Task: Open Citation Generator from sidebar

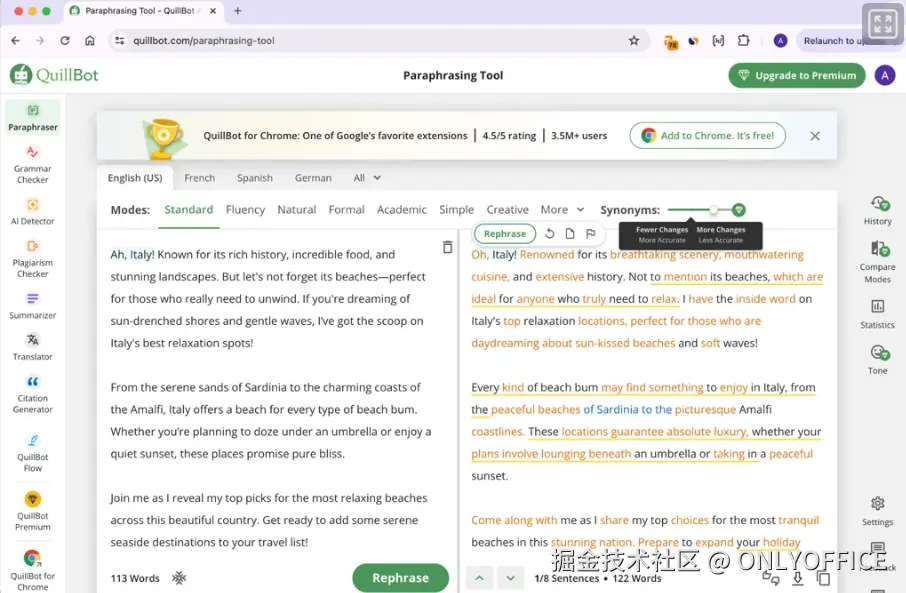Action: [x=33, y=395]
